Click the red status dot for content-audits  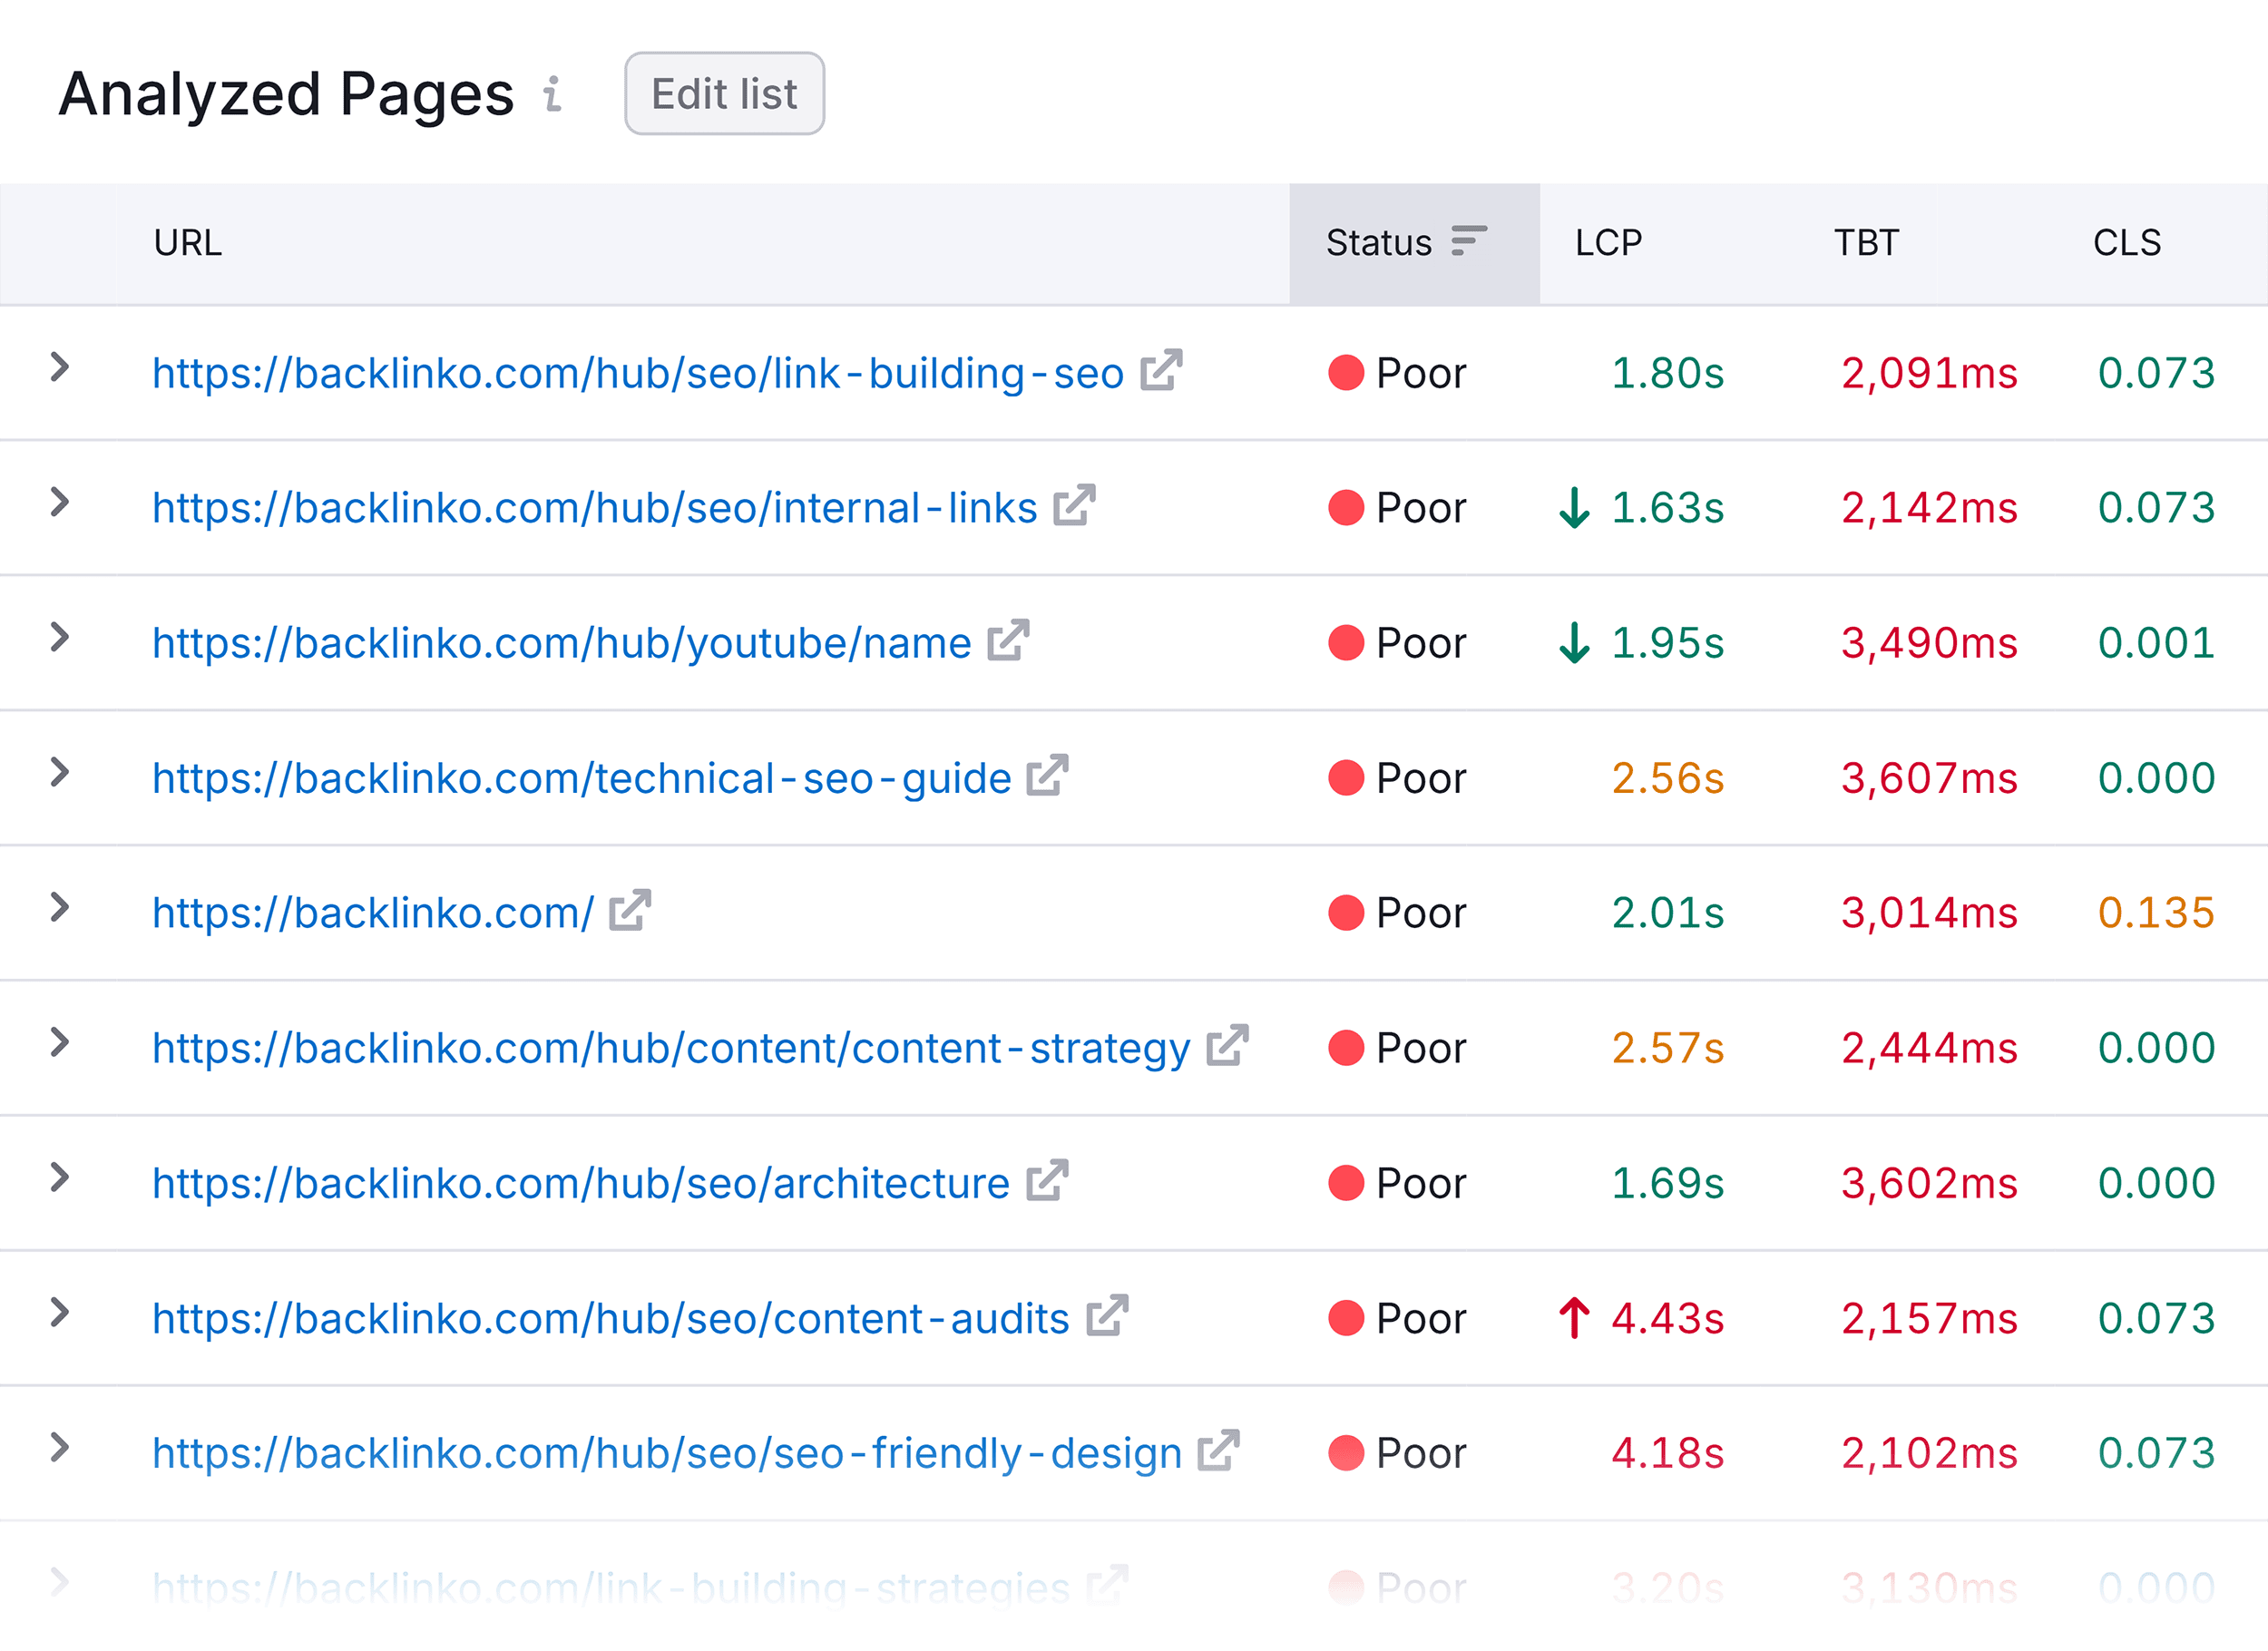(1346, 1318)
